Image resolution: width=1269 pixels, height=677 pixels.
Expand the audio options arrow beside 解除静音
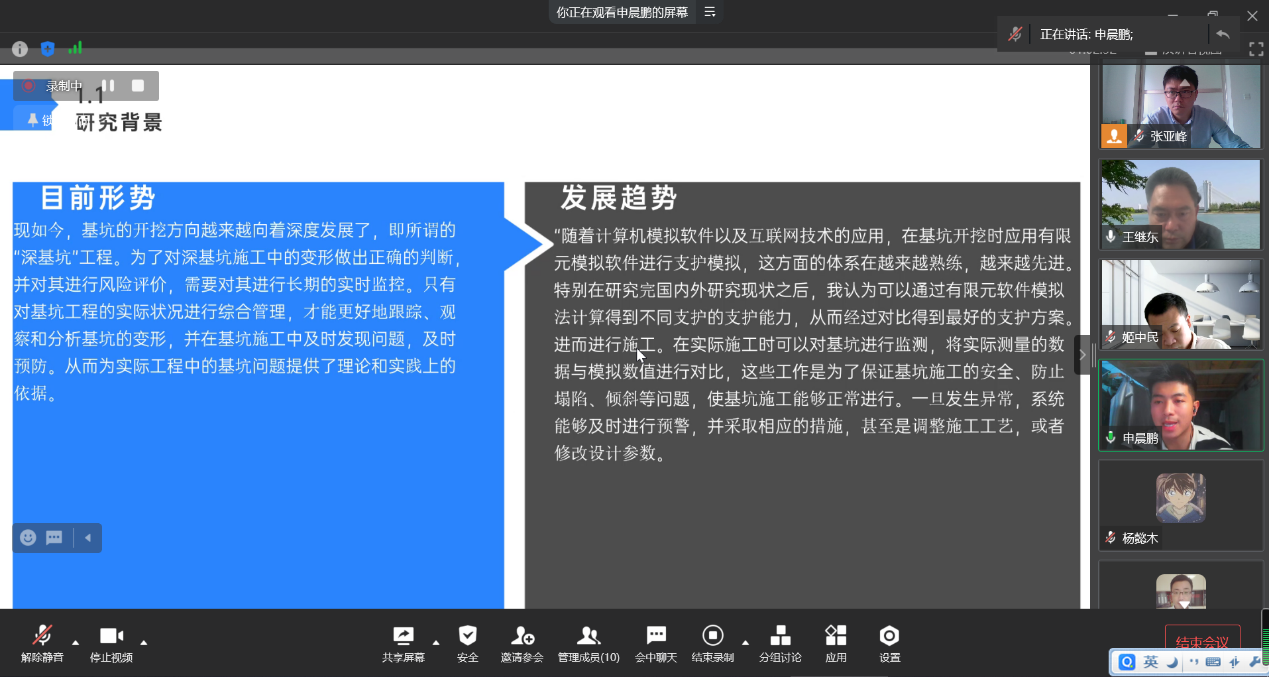pos(75,642)
